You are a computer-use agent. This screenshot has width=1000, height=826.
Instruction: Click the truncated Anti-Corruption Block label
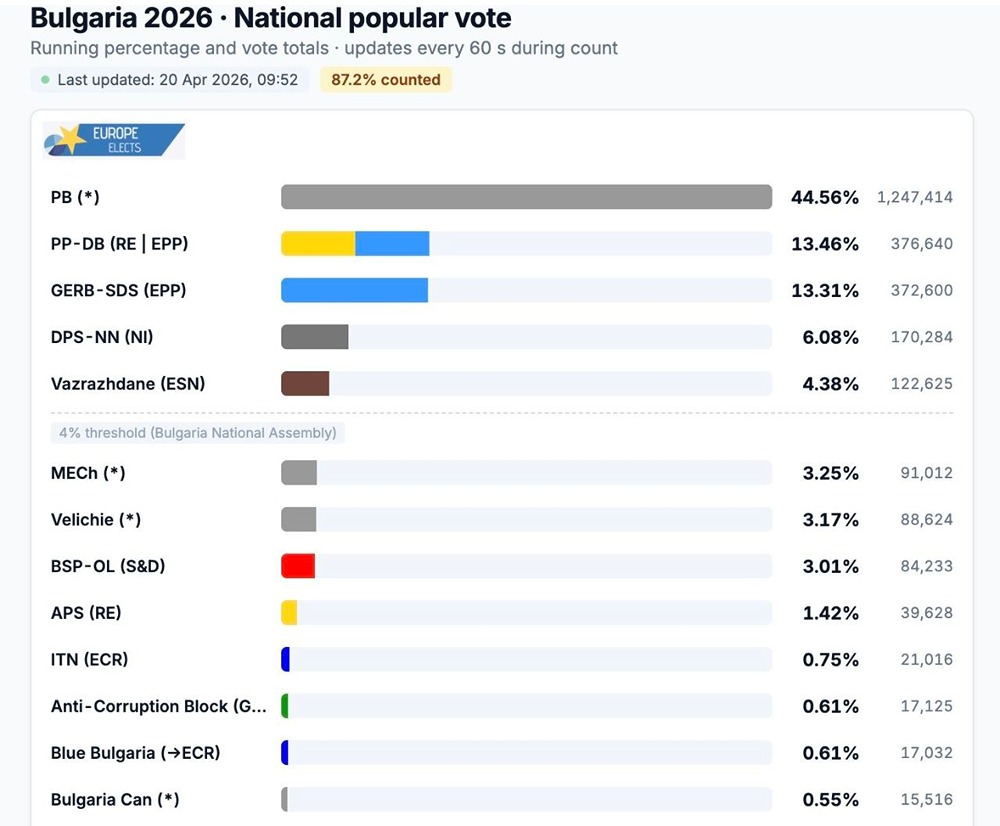coord(159,706)
